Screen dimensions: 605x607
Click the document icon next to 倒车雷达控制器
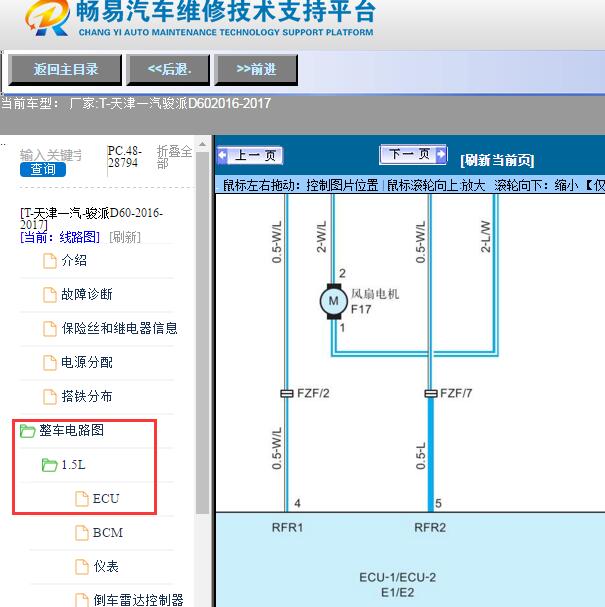point(82,600)
